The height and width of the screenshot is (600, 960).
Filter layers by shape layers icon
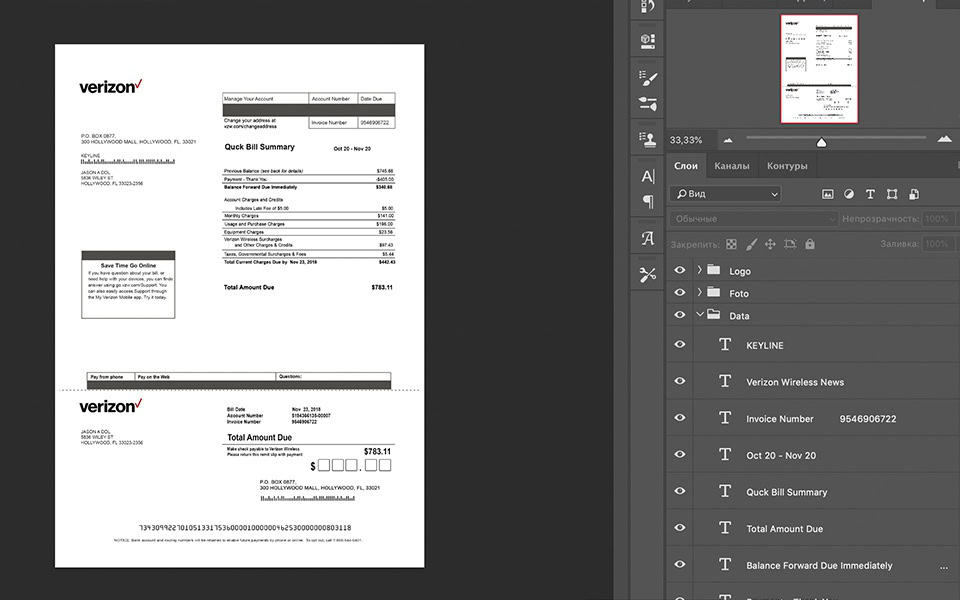pos(892,194)
